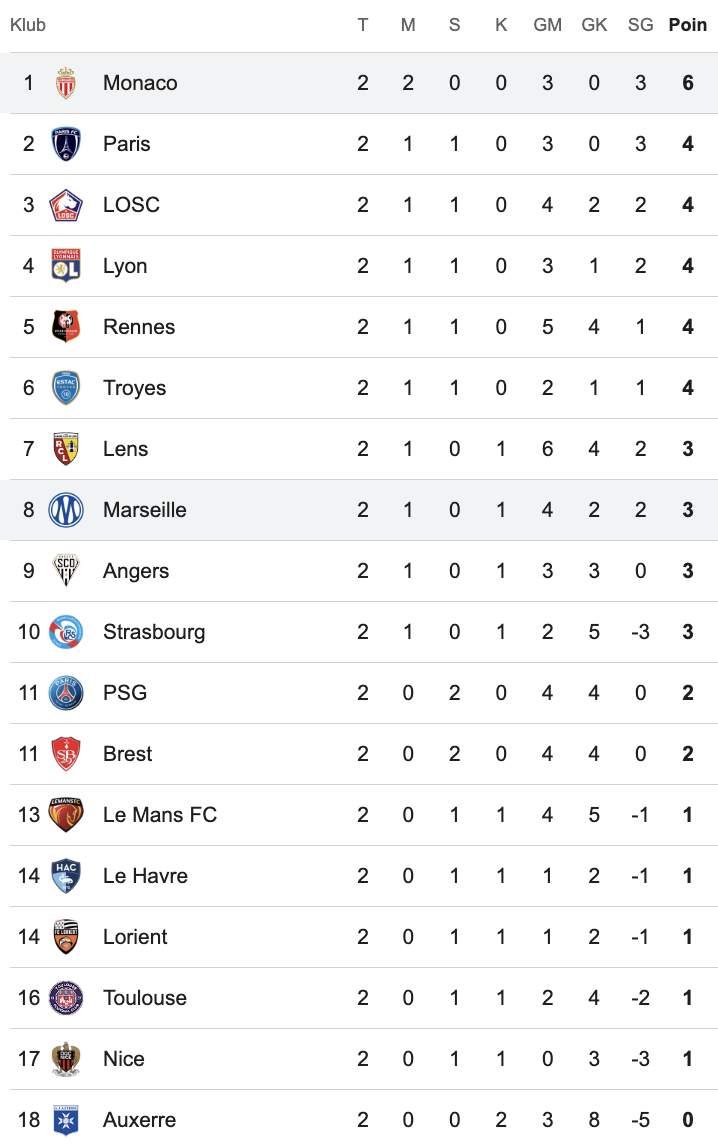Select the Lorient team name
The width and height of the screenshot is (718, 1148).
pyautogui.click(x=135, y=937)
